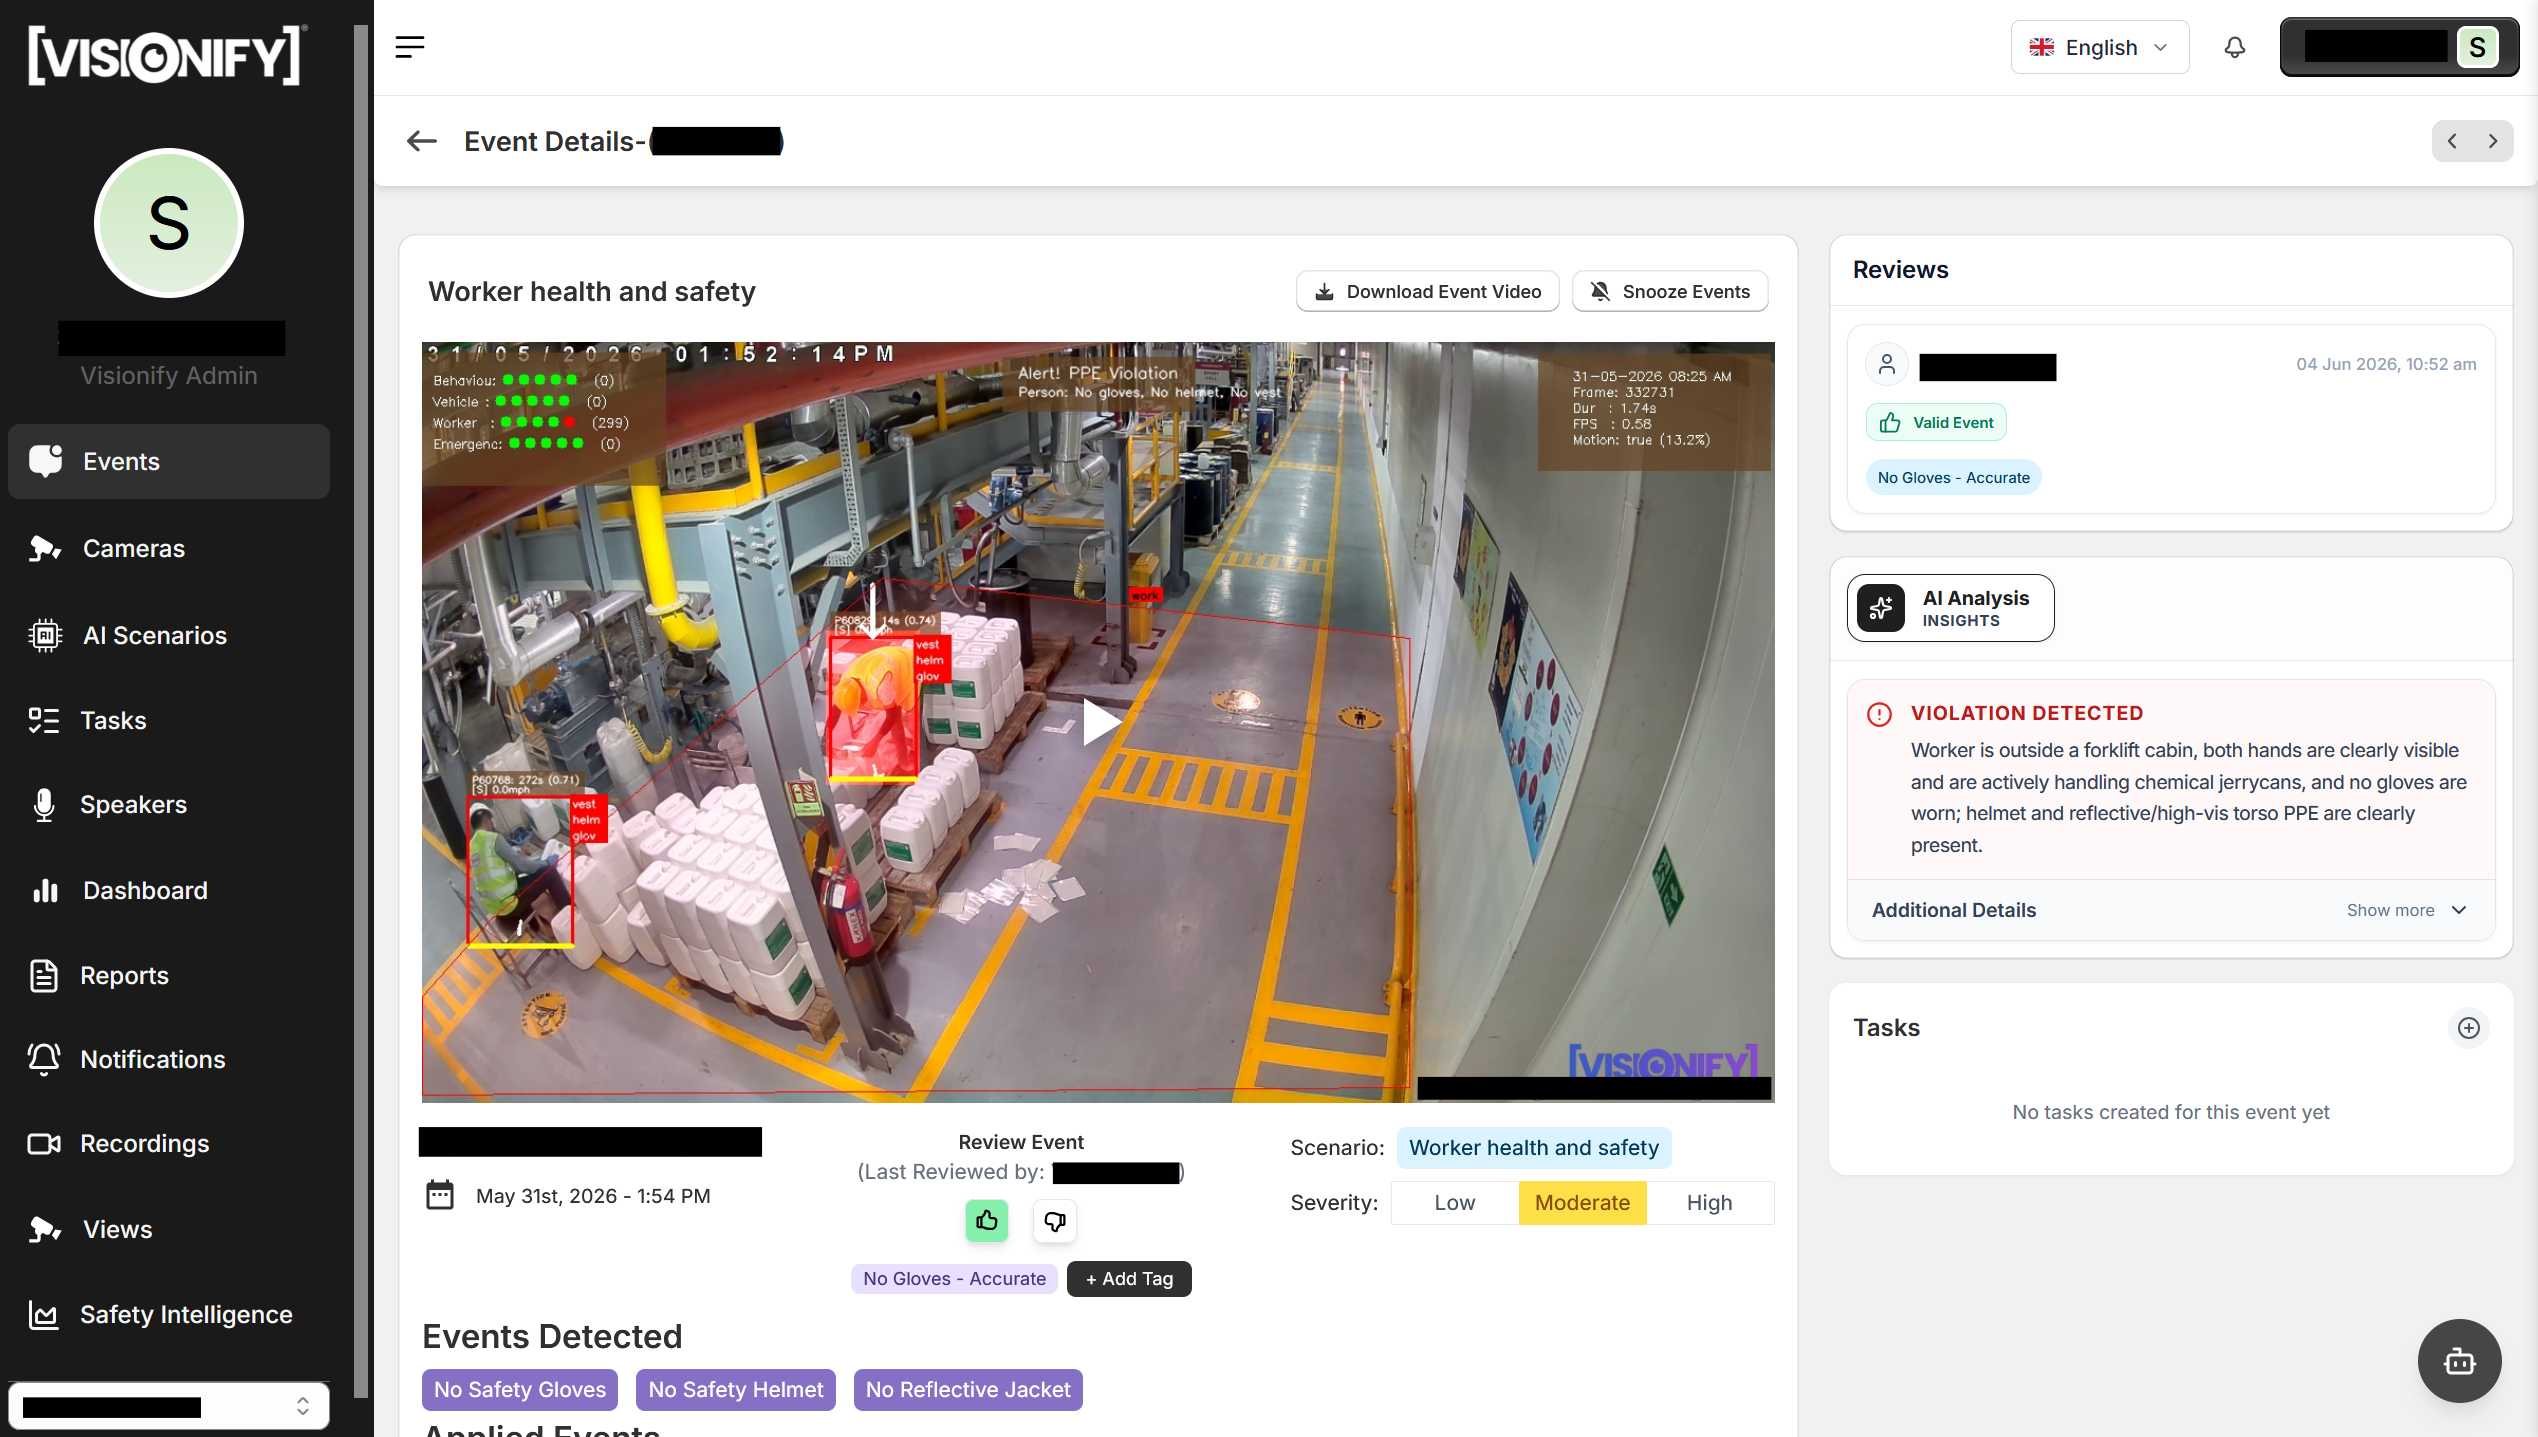Click the reviewer person icon in Reviews

pyautogui.click(x=1887, y=364)
